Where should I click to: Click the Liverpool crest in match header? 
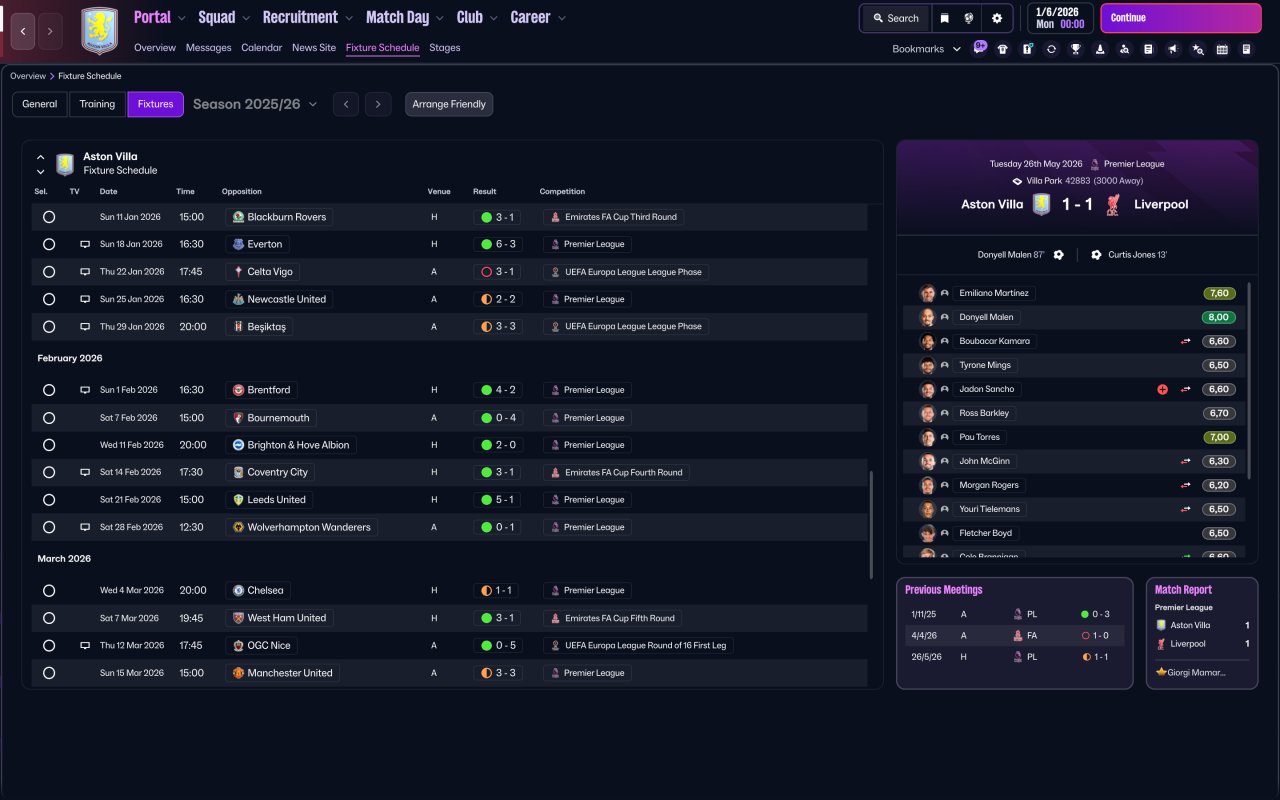[1112, 204]
